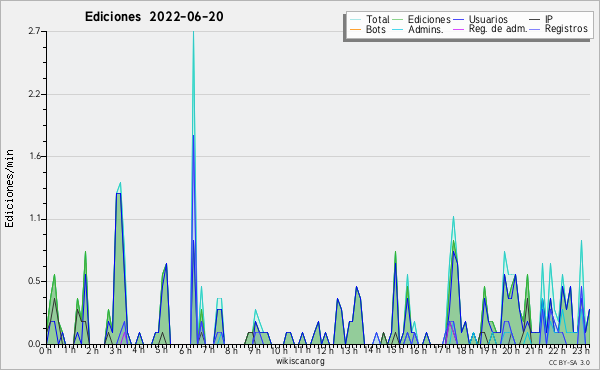This screenshot has width=600, height=370.
Task: Click the y-axis value 1.1
Action: click(x=34, y=219)
